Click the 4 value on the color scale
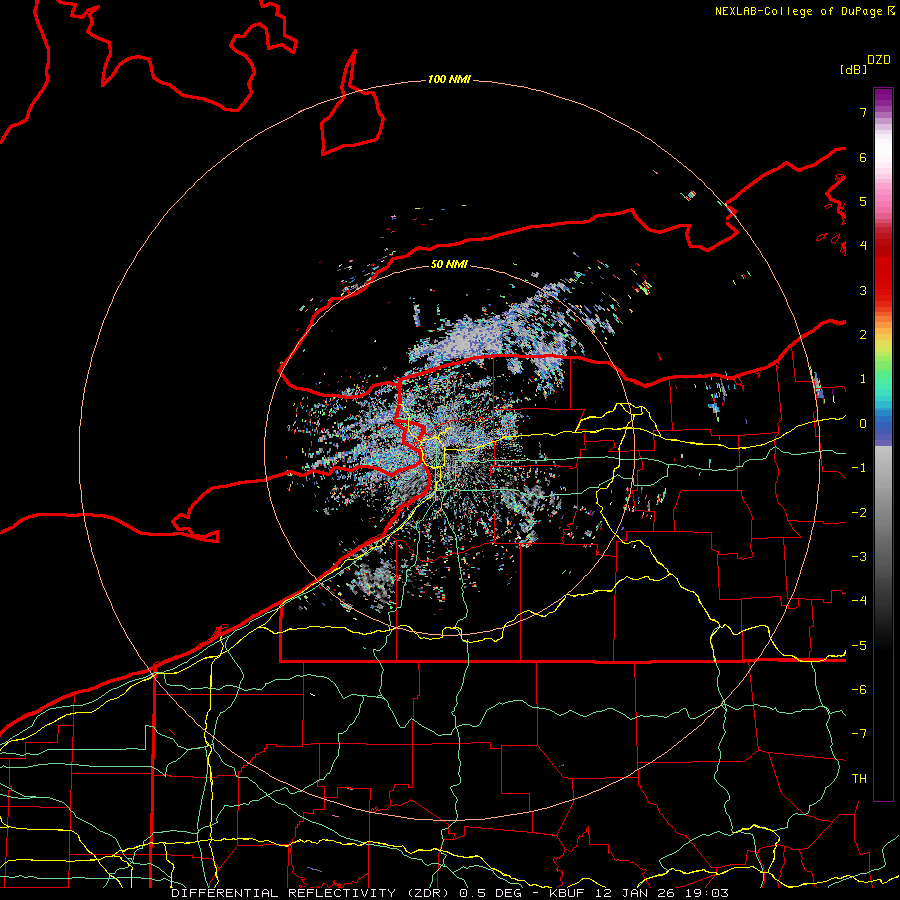The image size is (900, 900). (x=863, y=246)
